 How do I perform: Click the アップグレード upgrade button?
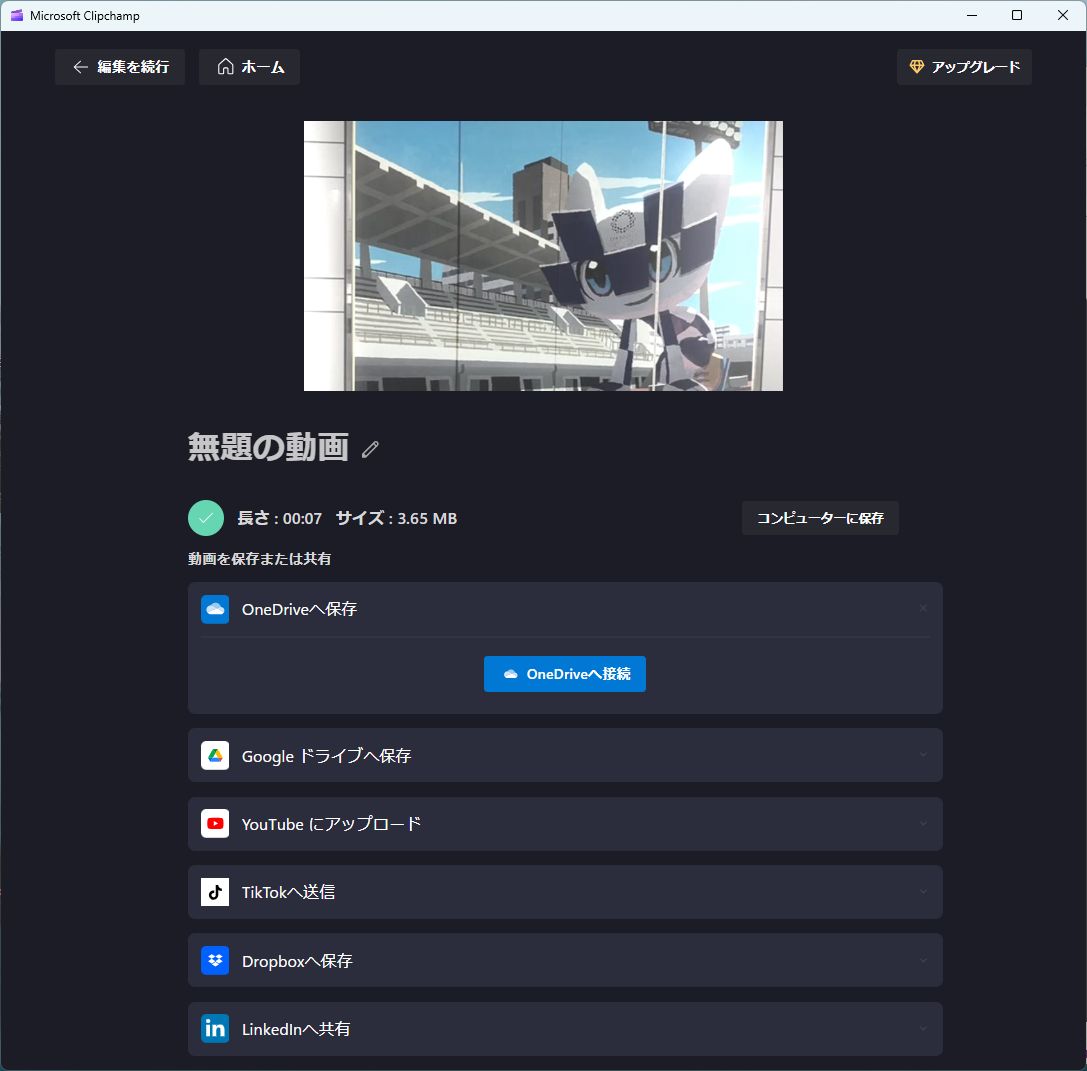[x=964, y=67]
